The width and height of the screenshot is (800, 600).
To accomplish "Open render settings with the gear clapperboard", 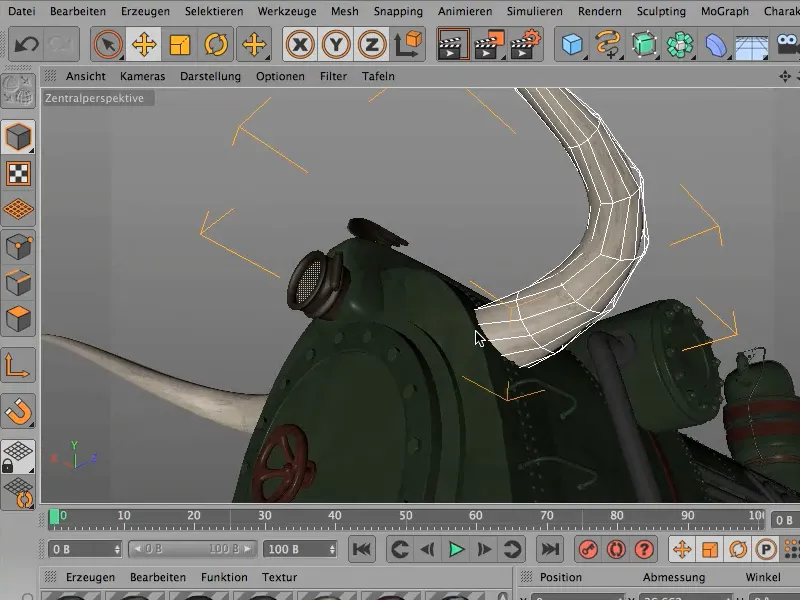I will [525, 45].
